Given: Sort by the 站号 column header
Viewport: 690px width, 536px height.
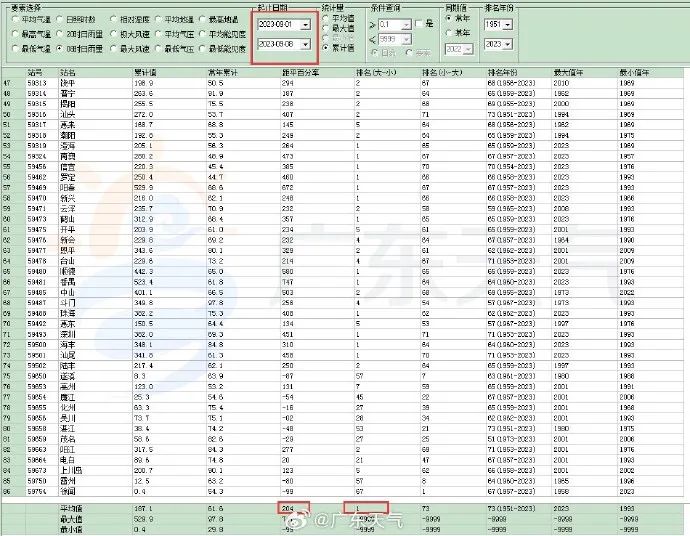Looking at the screenshot, I should (x=35, y=73).
